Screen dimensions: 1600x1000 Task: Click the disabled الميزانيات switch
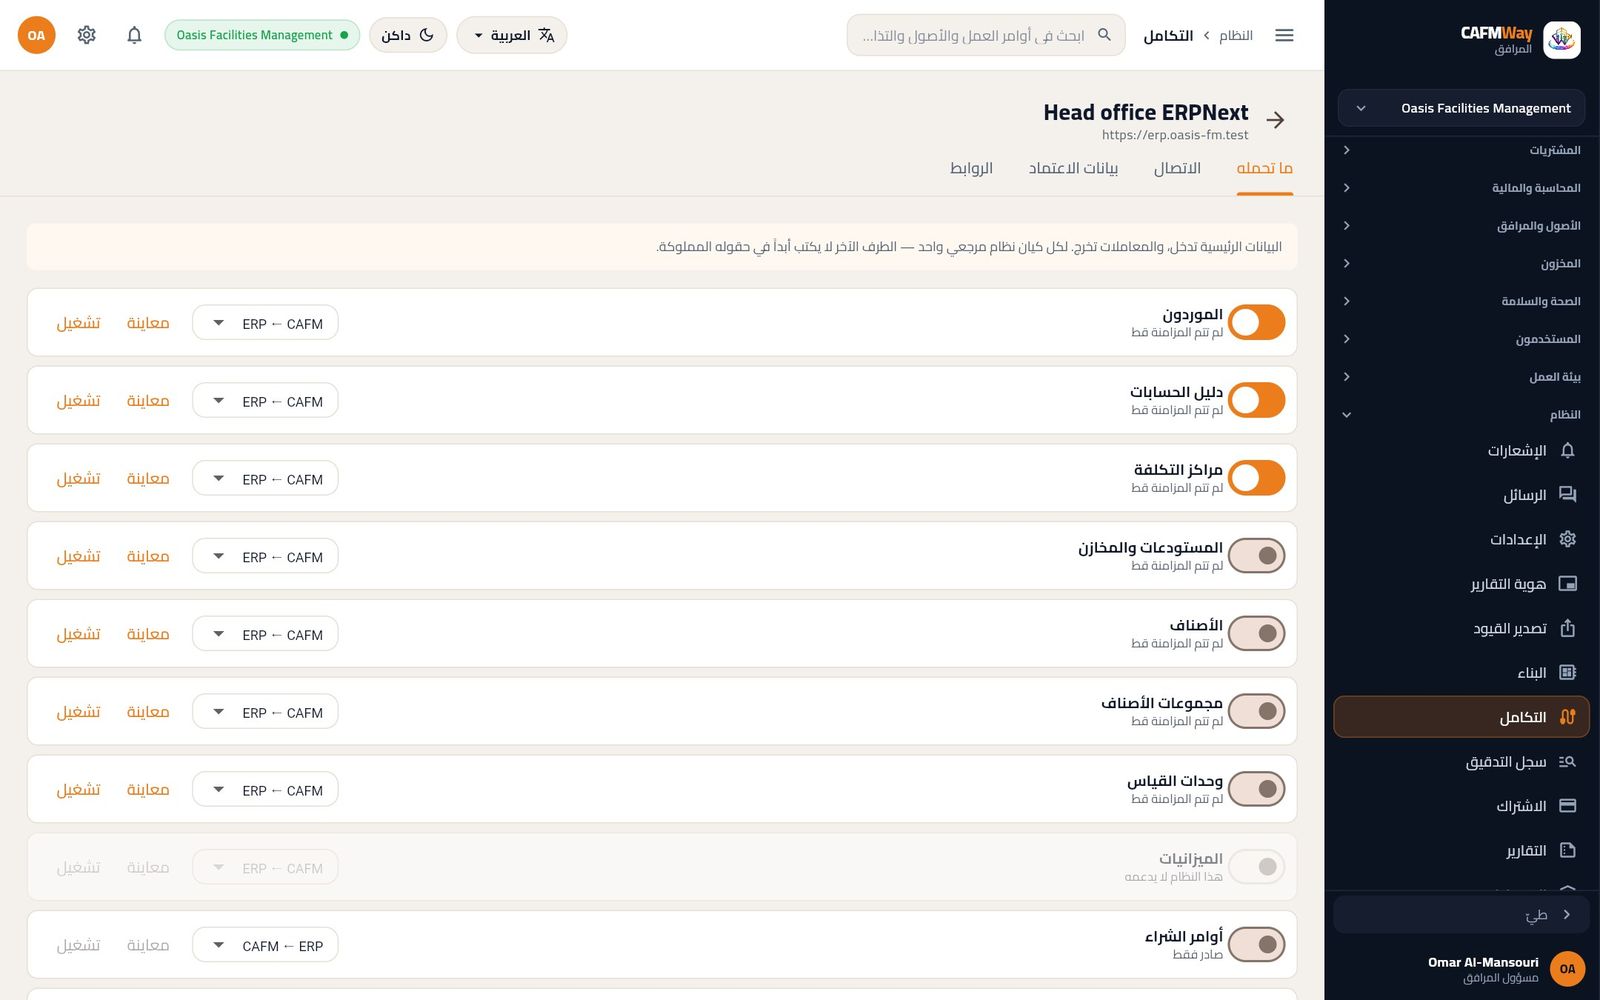click(x=1256, y=867)
